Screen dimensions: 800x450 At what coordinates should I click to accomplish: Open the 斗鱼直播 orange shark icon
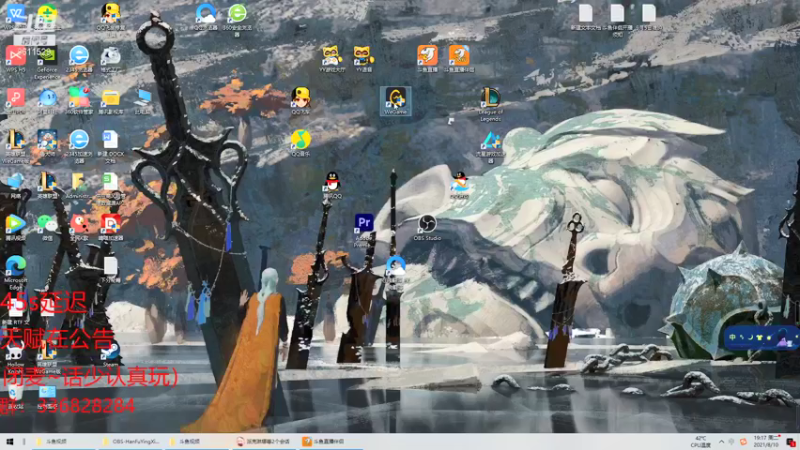pyautogui.click(x=427, y=59)
